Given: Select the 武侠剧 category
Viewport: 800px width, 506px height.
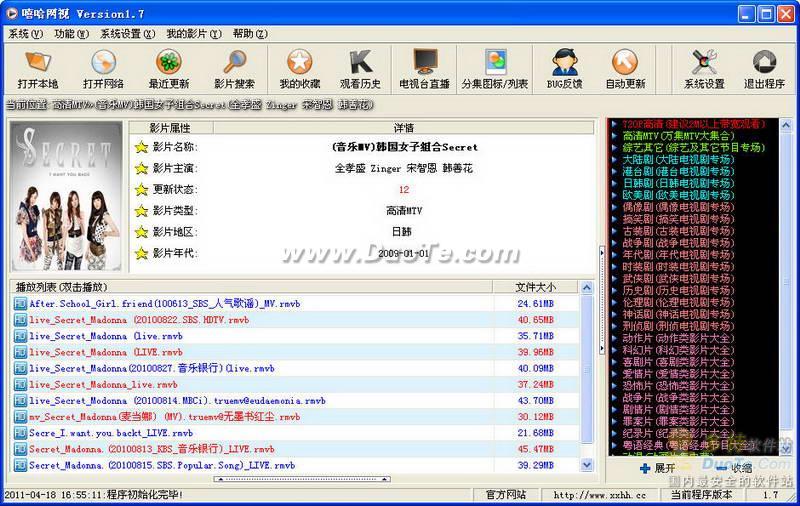Looking at the screenshot, I should coord(678,279).
